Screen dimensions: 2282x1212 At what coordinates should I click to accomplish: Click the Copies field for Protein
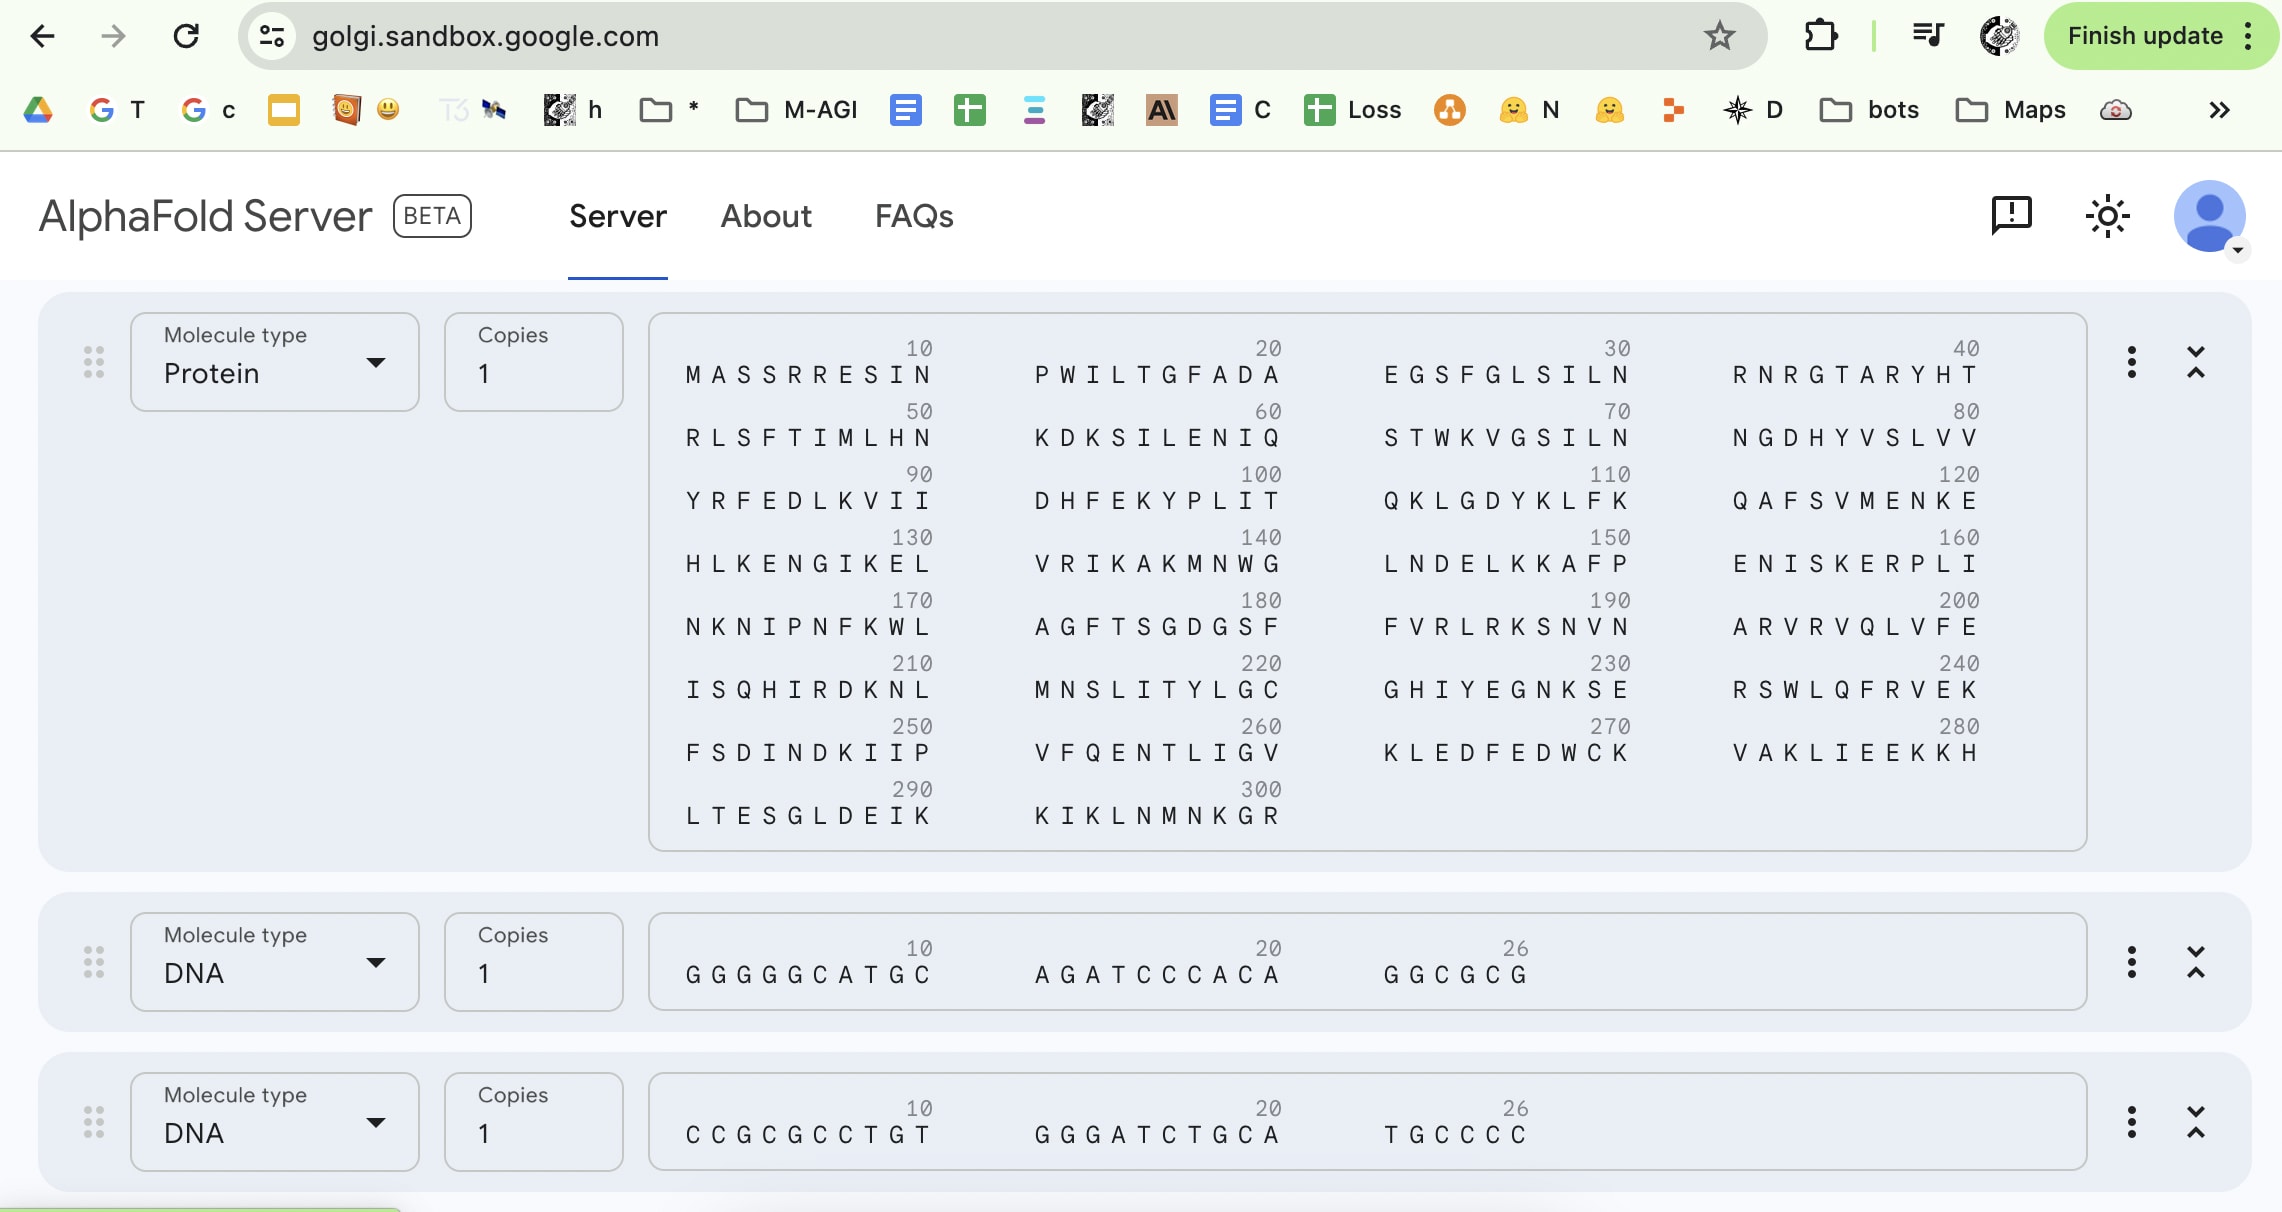(533, 362)
